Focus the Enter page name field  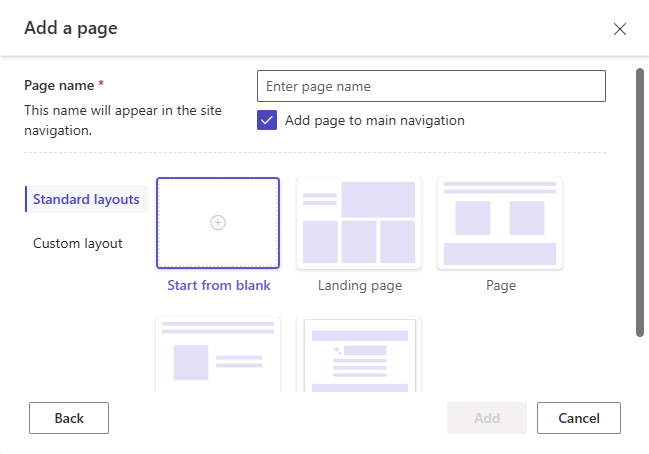(431, 86)
